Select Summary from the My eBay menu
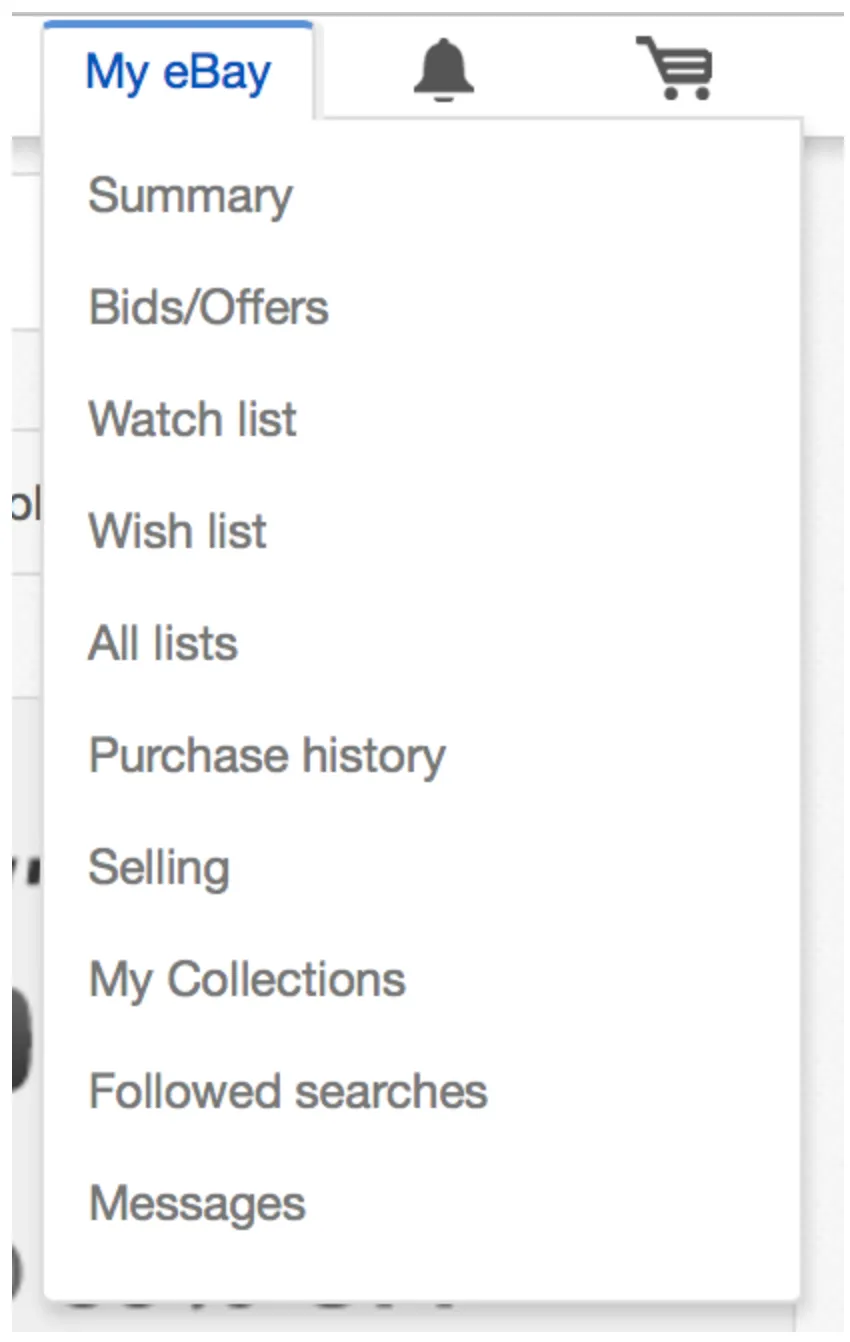The image size is (850, 1342). (x=190, y=195)
